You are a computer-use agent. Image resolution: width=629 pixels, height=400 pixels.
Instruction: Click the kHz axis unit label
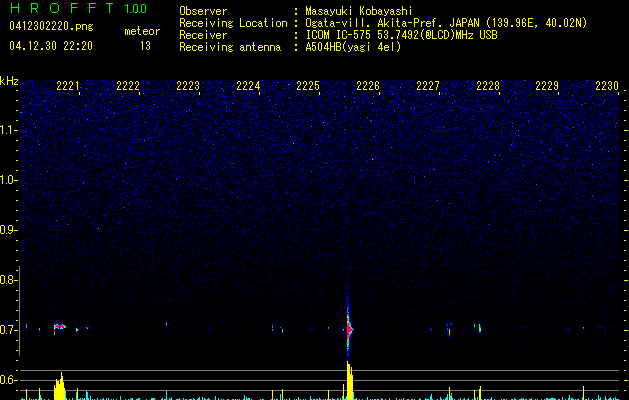(9, 81)
